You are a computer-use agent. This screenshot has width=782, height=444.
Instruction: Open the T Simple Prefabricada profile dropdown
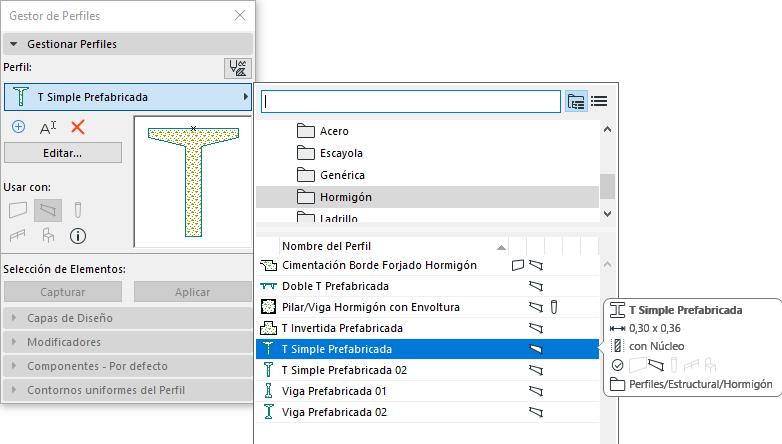[x=128, y=97]
